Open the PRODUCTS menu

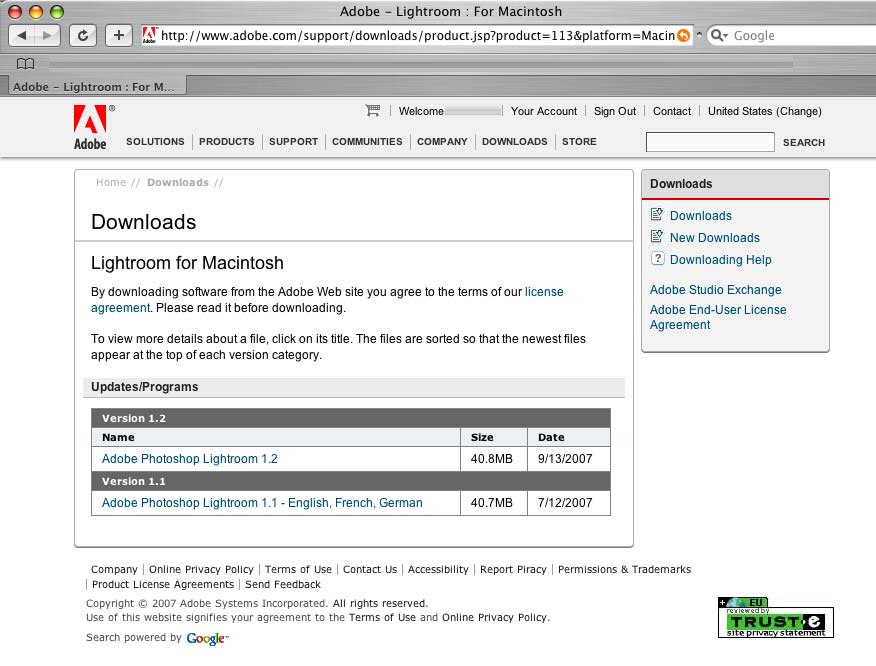(227, 141)
